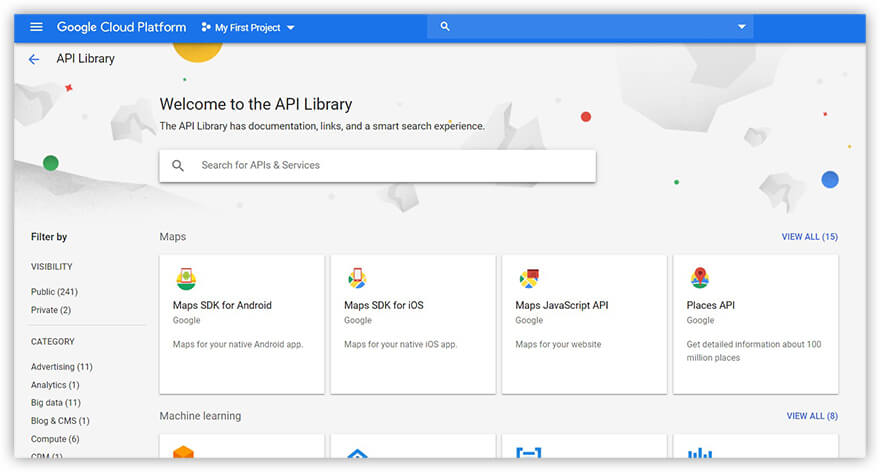Viewport: 880px width, 472px height.
Task: Click the Maps JavaScript API icon
Action: point(529,278)
